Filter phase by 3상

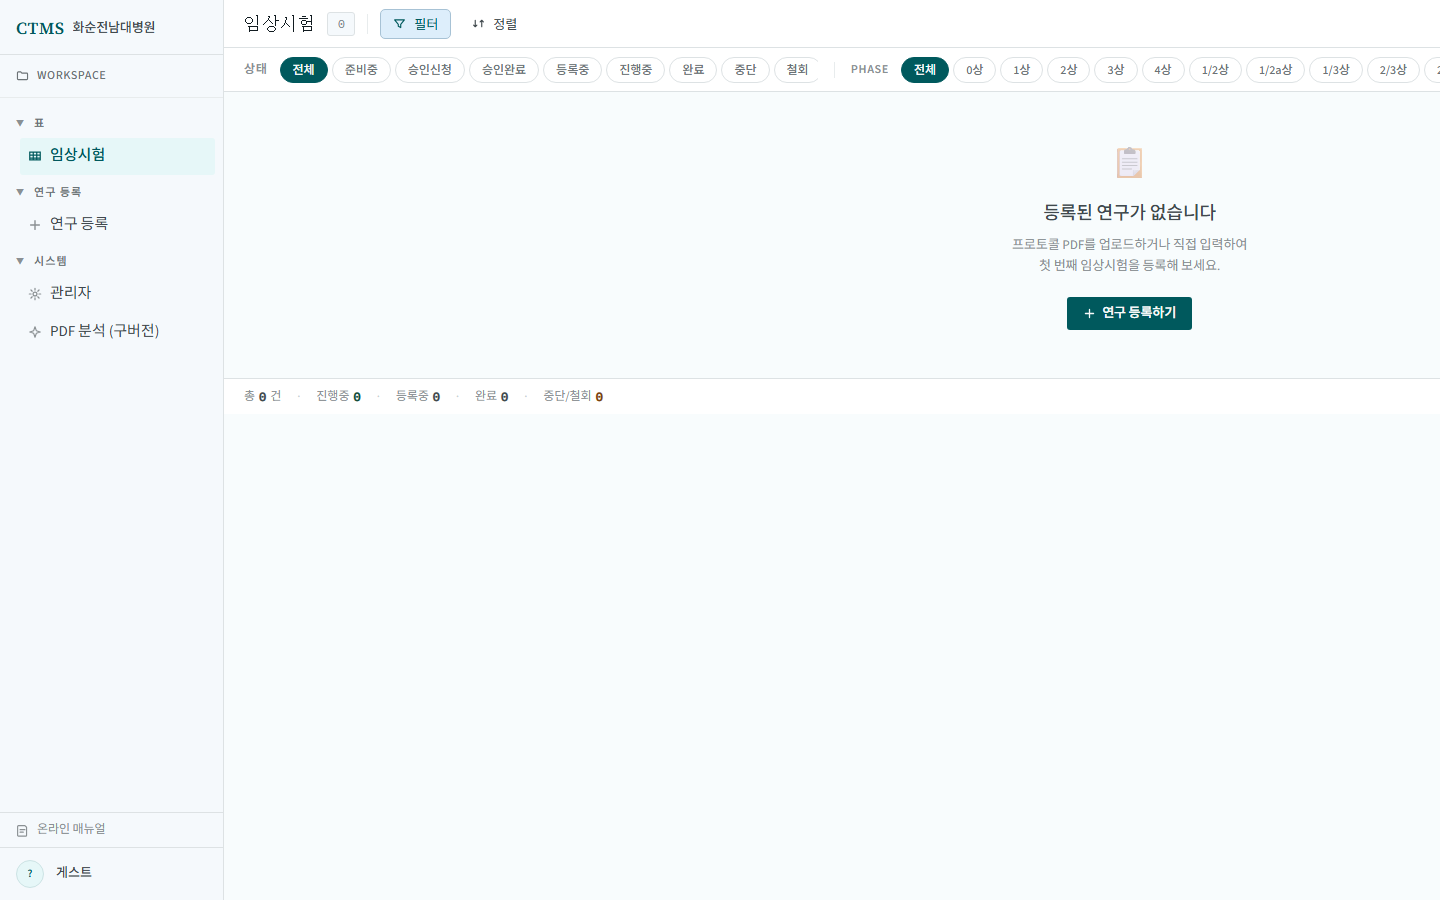point(1116,70)
